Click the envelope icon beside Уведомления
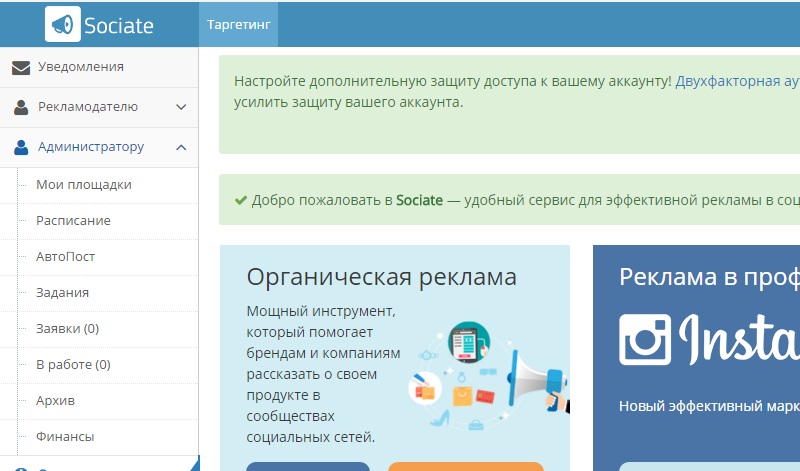800x471 pixels. pyautogui.click(x=21, y=67)
